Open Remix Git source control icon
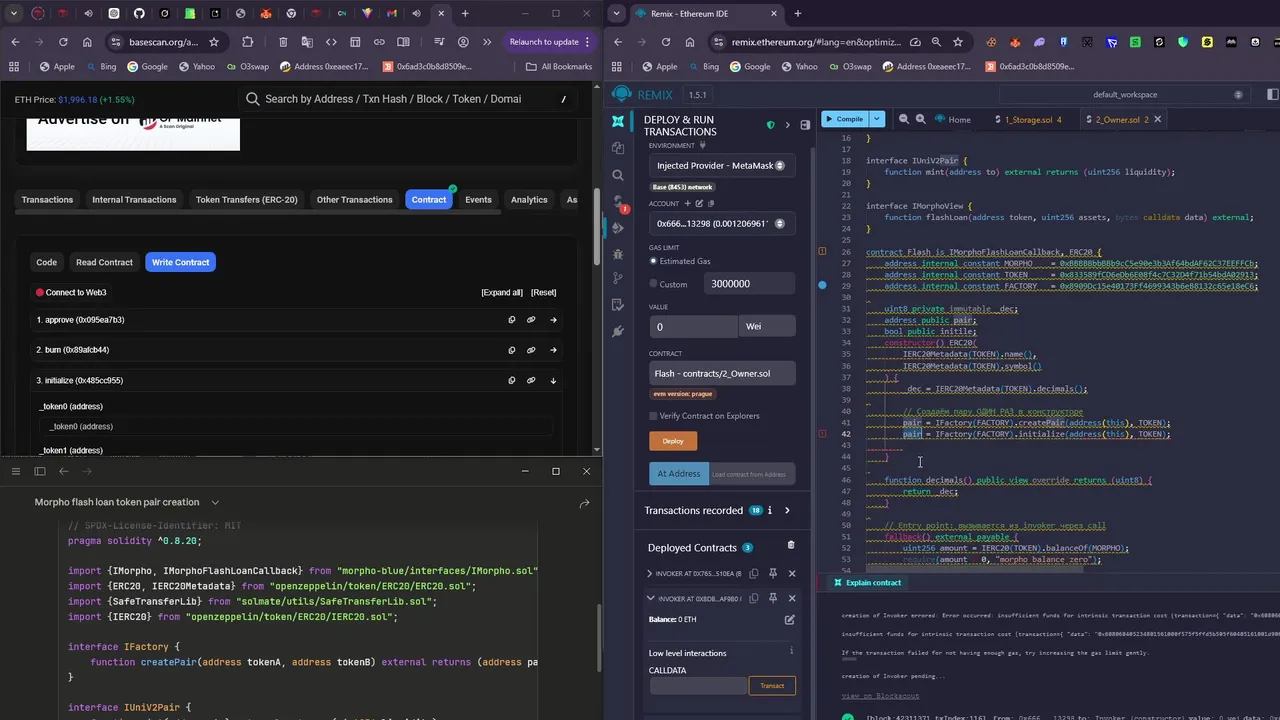 point(618,279)
